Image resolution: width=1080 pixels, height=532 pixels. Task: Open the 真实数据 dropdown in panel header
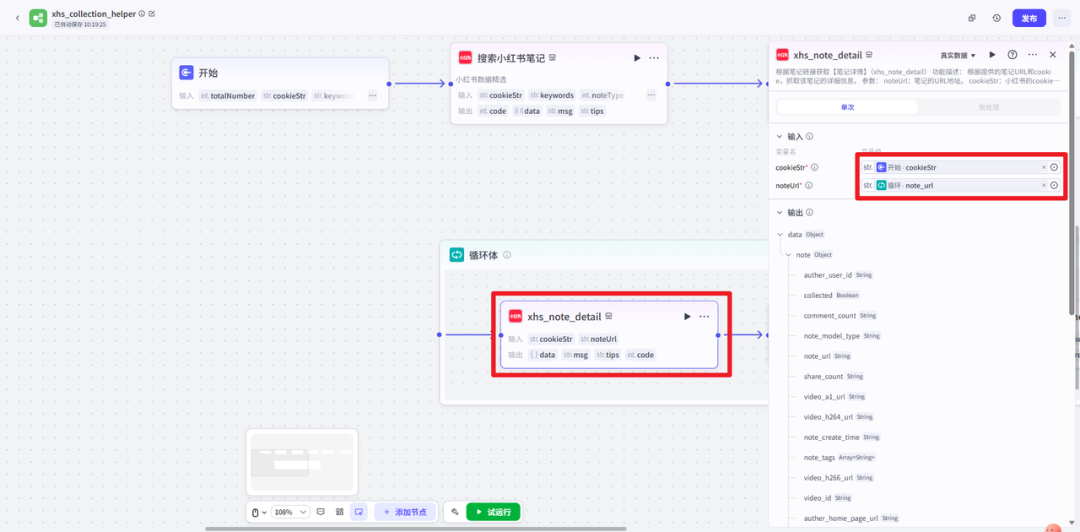click(958, 55)
